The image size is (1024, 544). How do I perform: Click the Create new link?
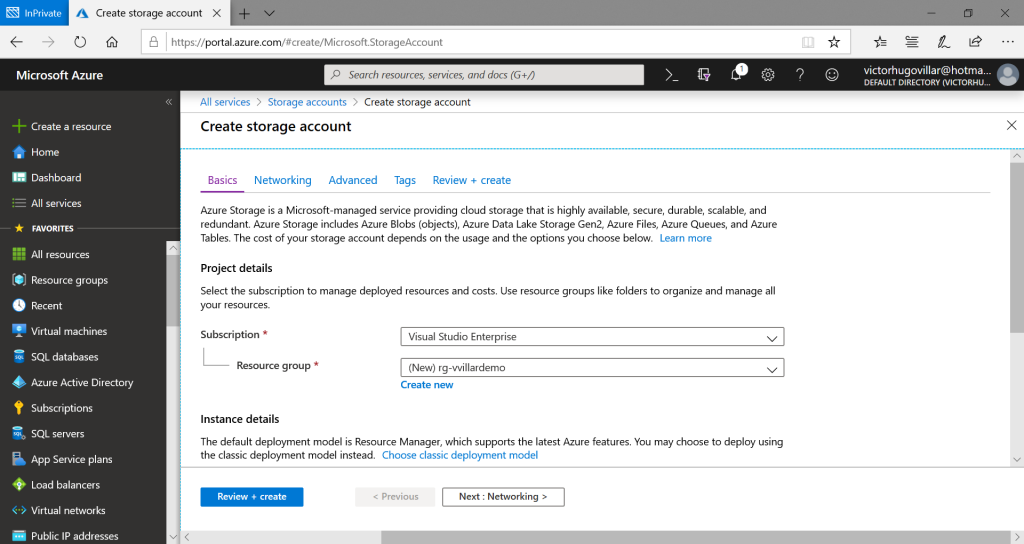coord(426,385)
